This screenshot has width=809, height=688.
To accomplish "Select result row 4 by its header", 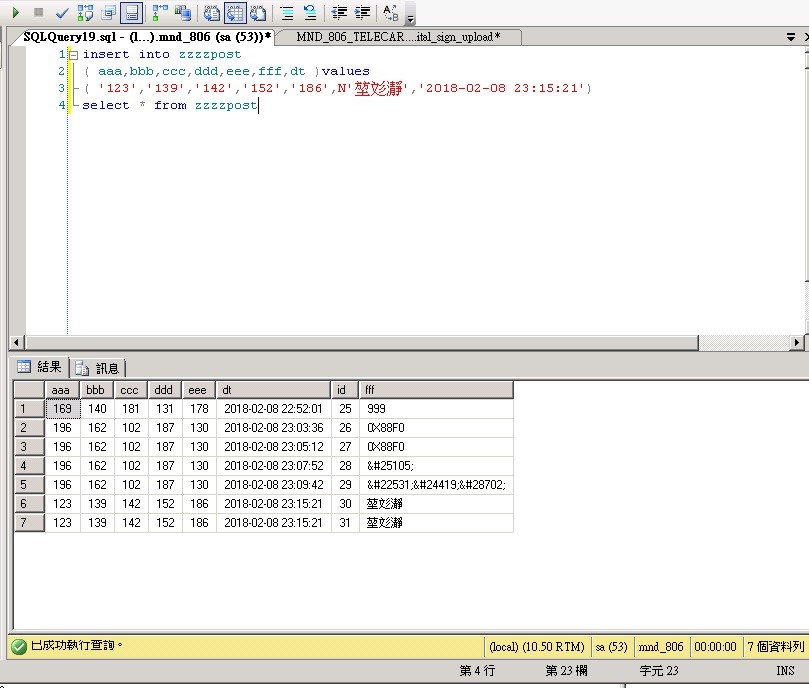I will (29, 466).
